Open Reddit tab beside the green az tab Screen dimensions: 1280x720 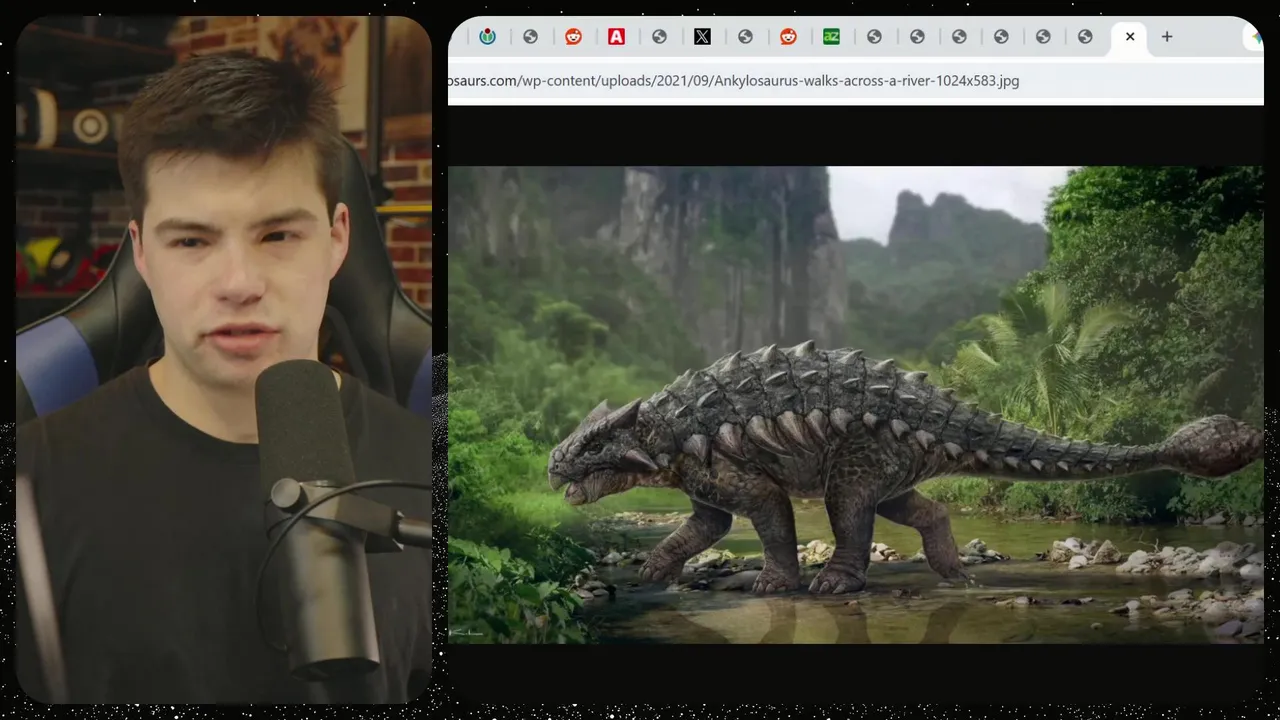pos(788,37)
